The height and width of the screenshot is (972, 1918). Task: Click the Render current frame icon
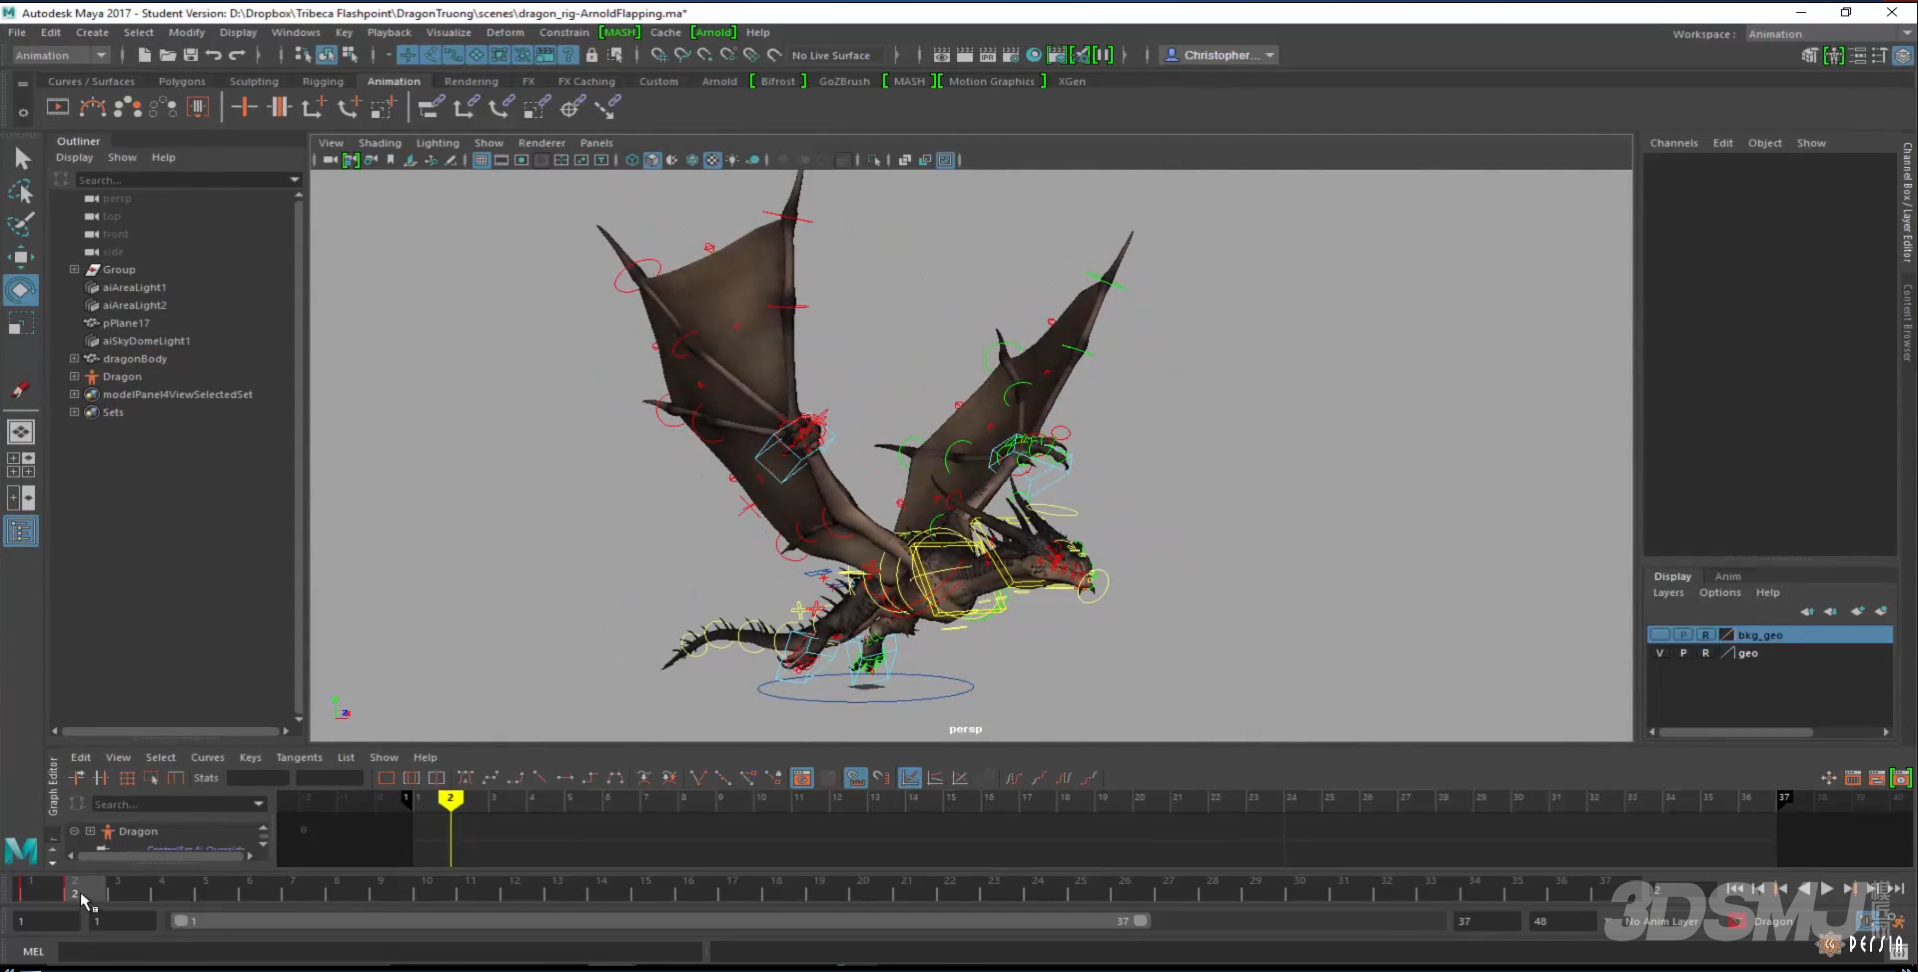tap(964, 55)
